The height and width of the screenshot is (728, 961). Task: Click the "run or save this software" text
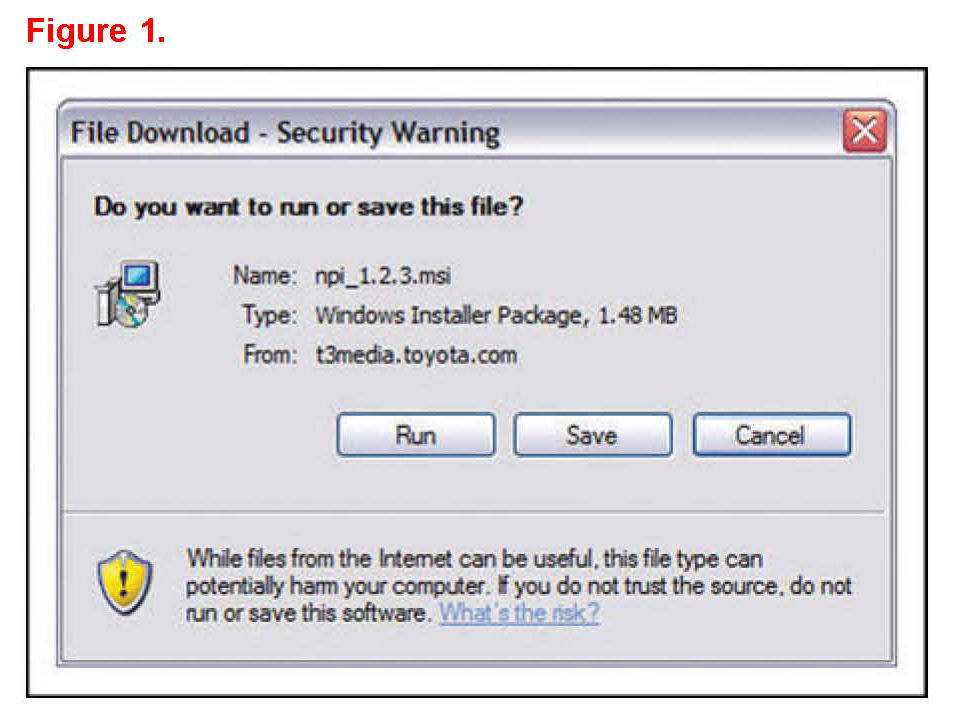click(x=308, y=612)
